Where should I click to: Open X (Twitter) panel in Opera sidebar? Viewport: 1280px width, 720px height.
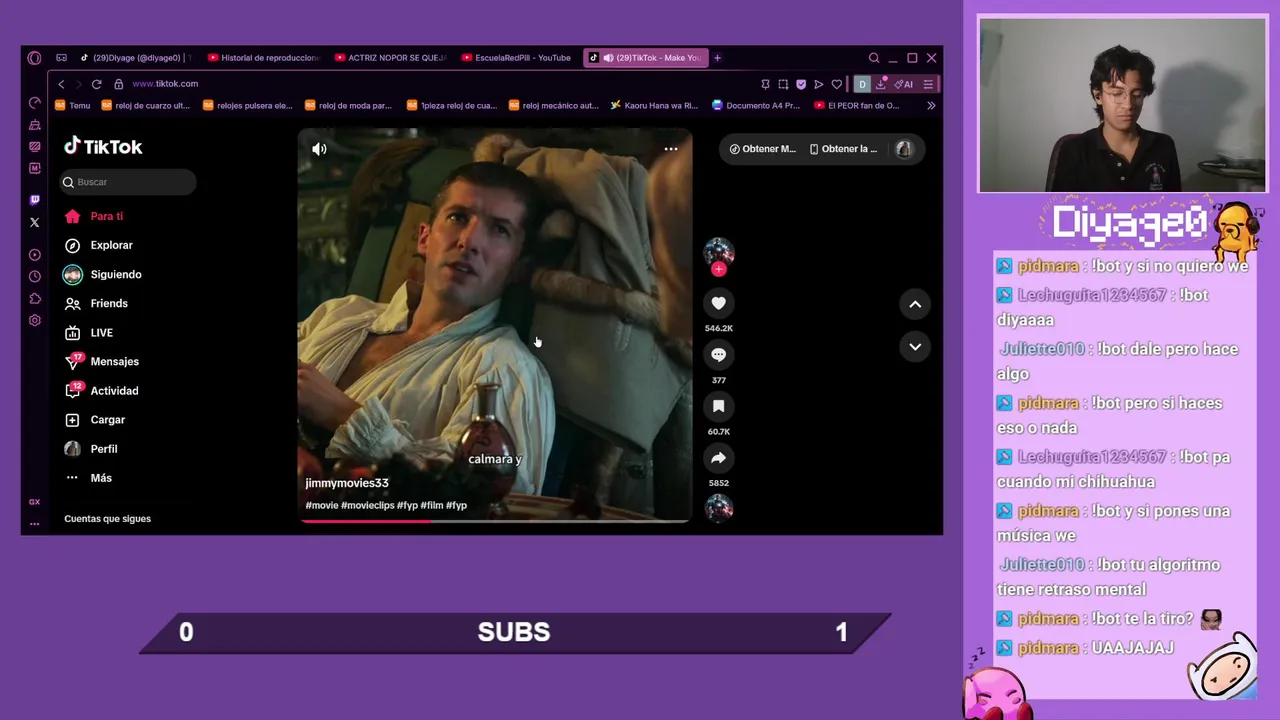coord(34,222)
